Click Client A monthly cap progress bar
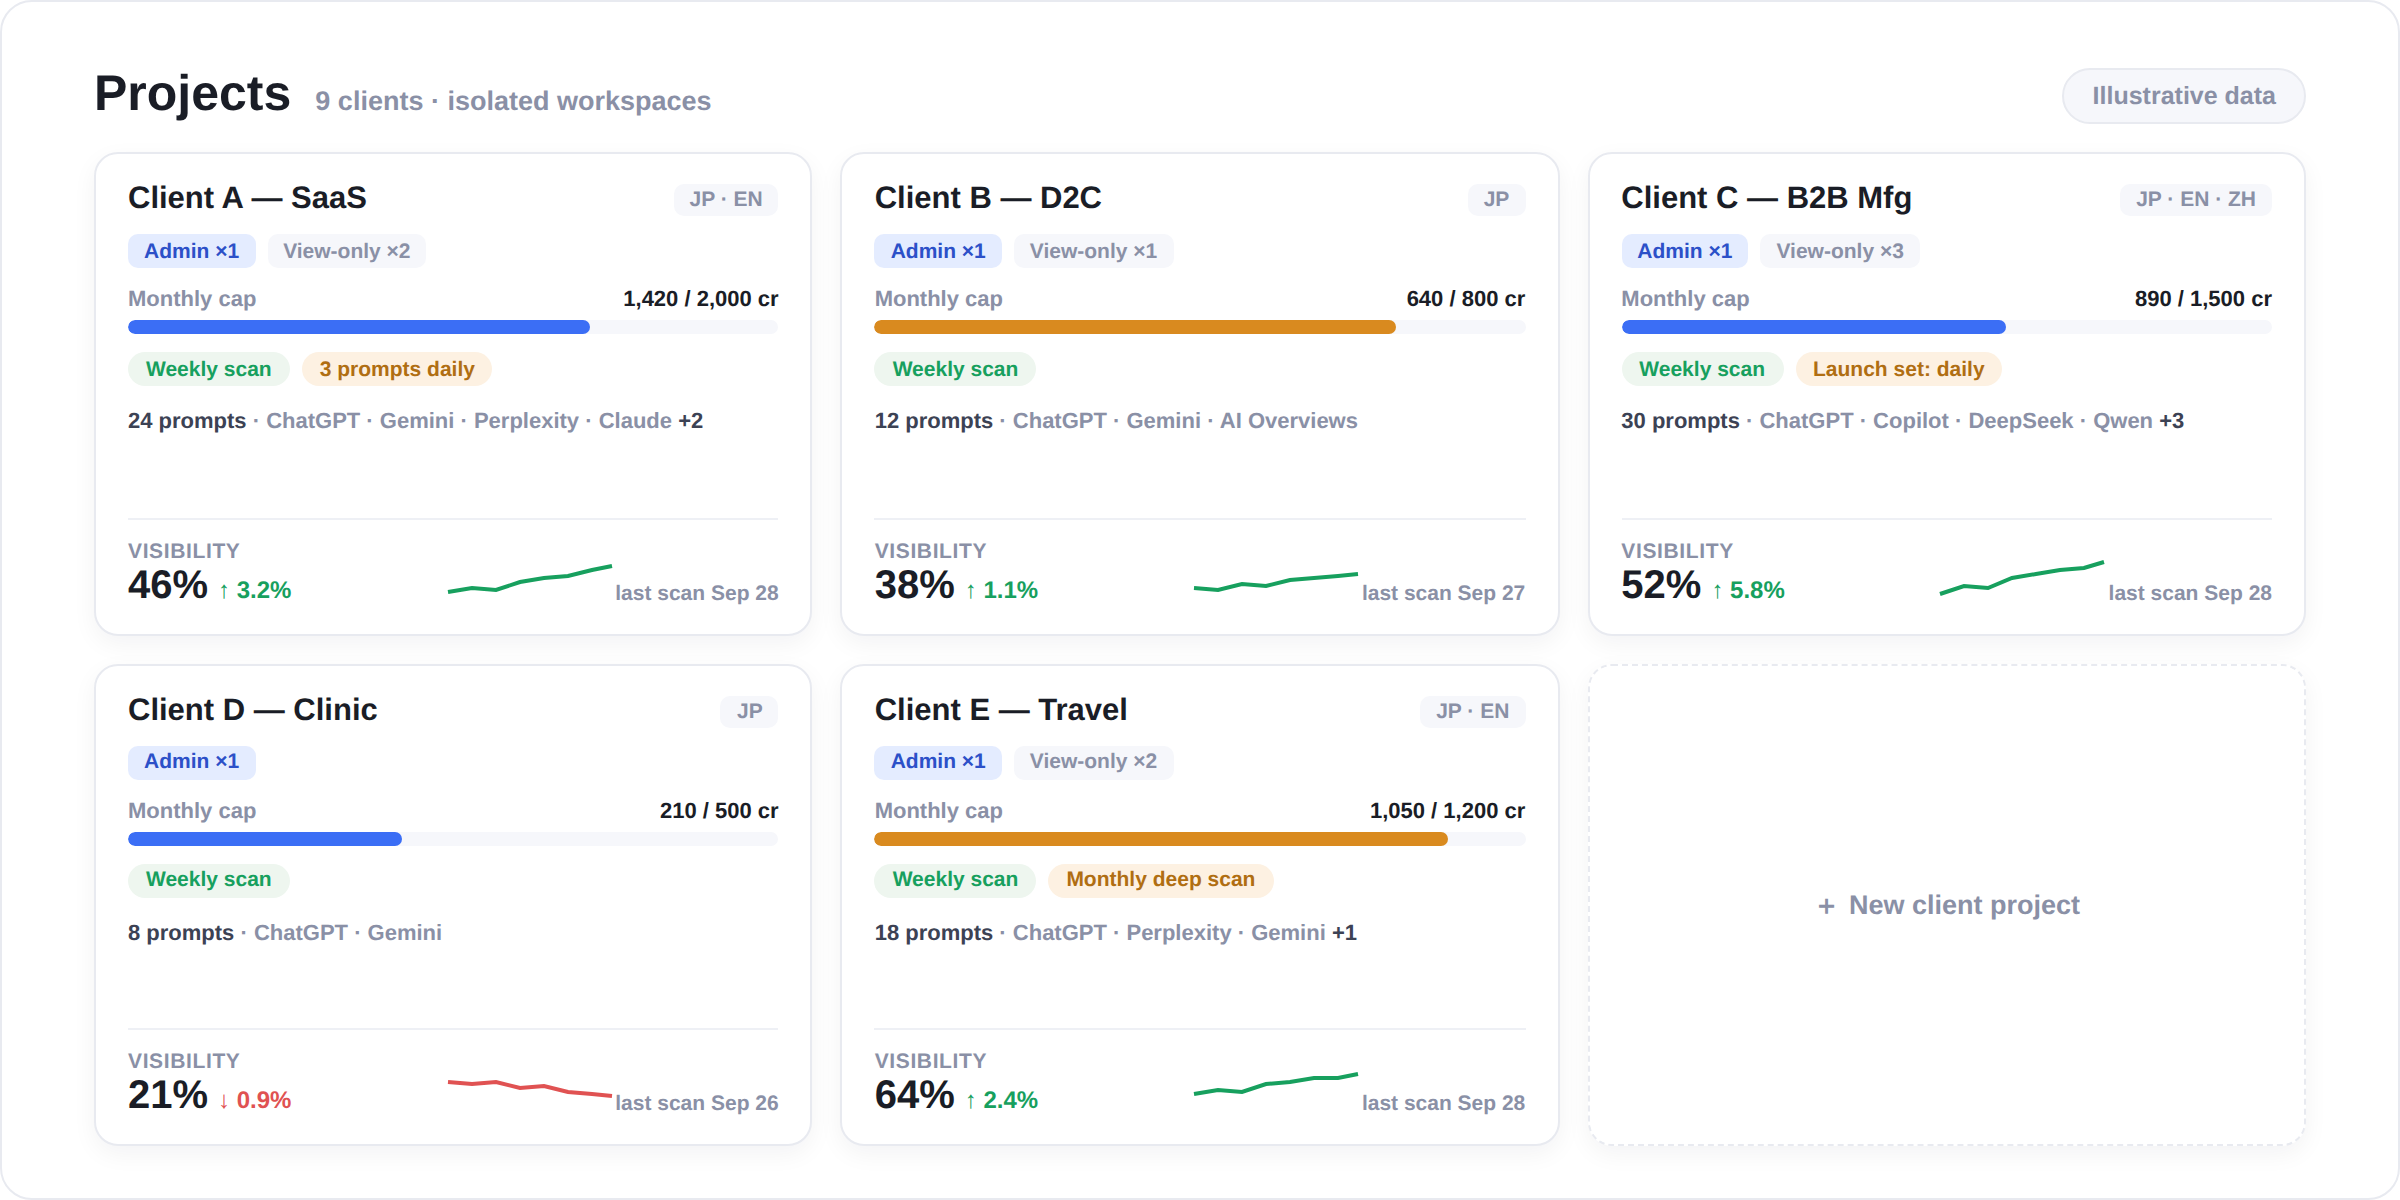Viewport: 2400px width, 1200px height. coord(453,327)
